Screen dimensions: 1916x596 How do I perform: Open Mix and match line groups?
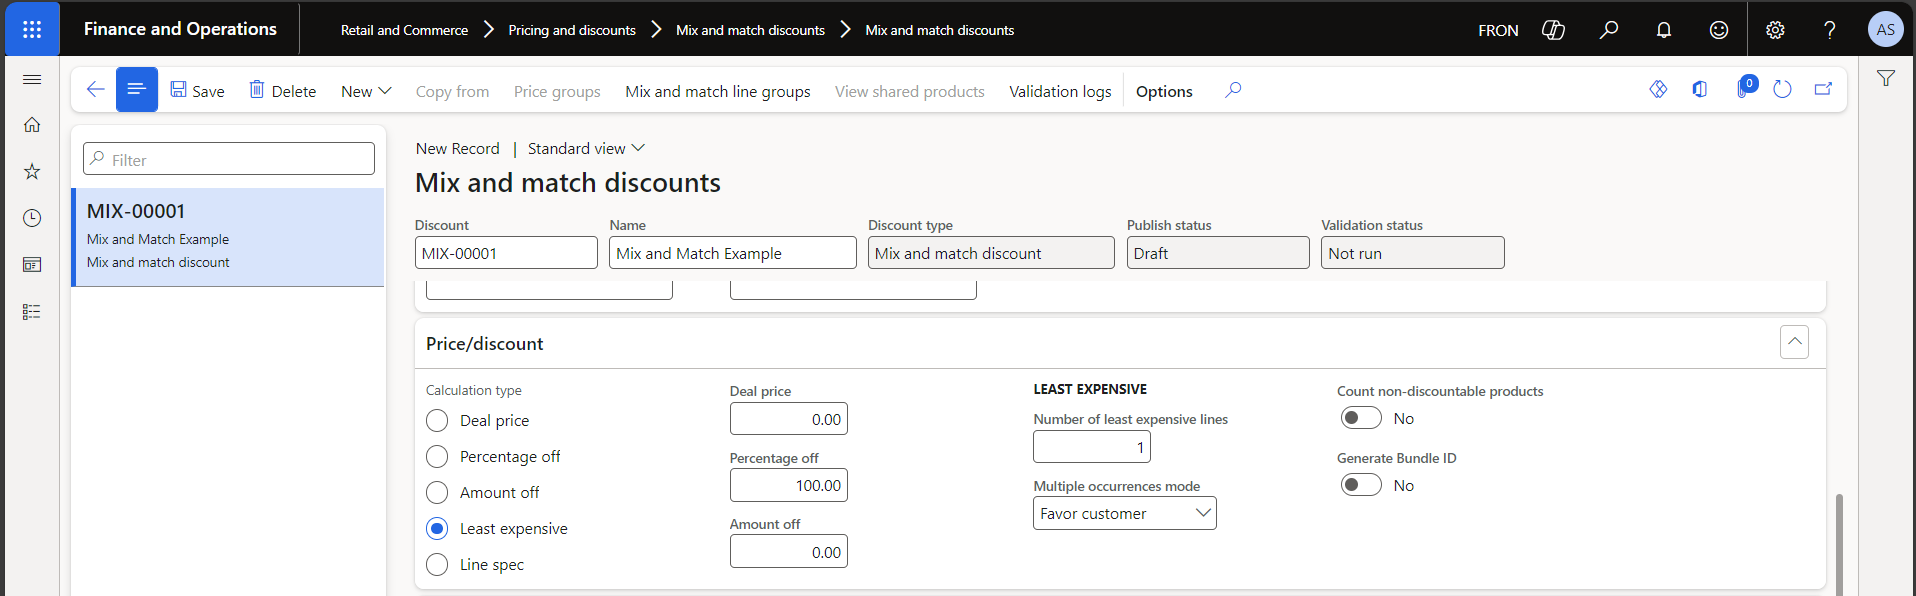(x=717, y=91)
